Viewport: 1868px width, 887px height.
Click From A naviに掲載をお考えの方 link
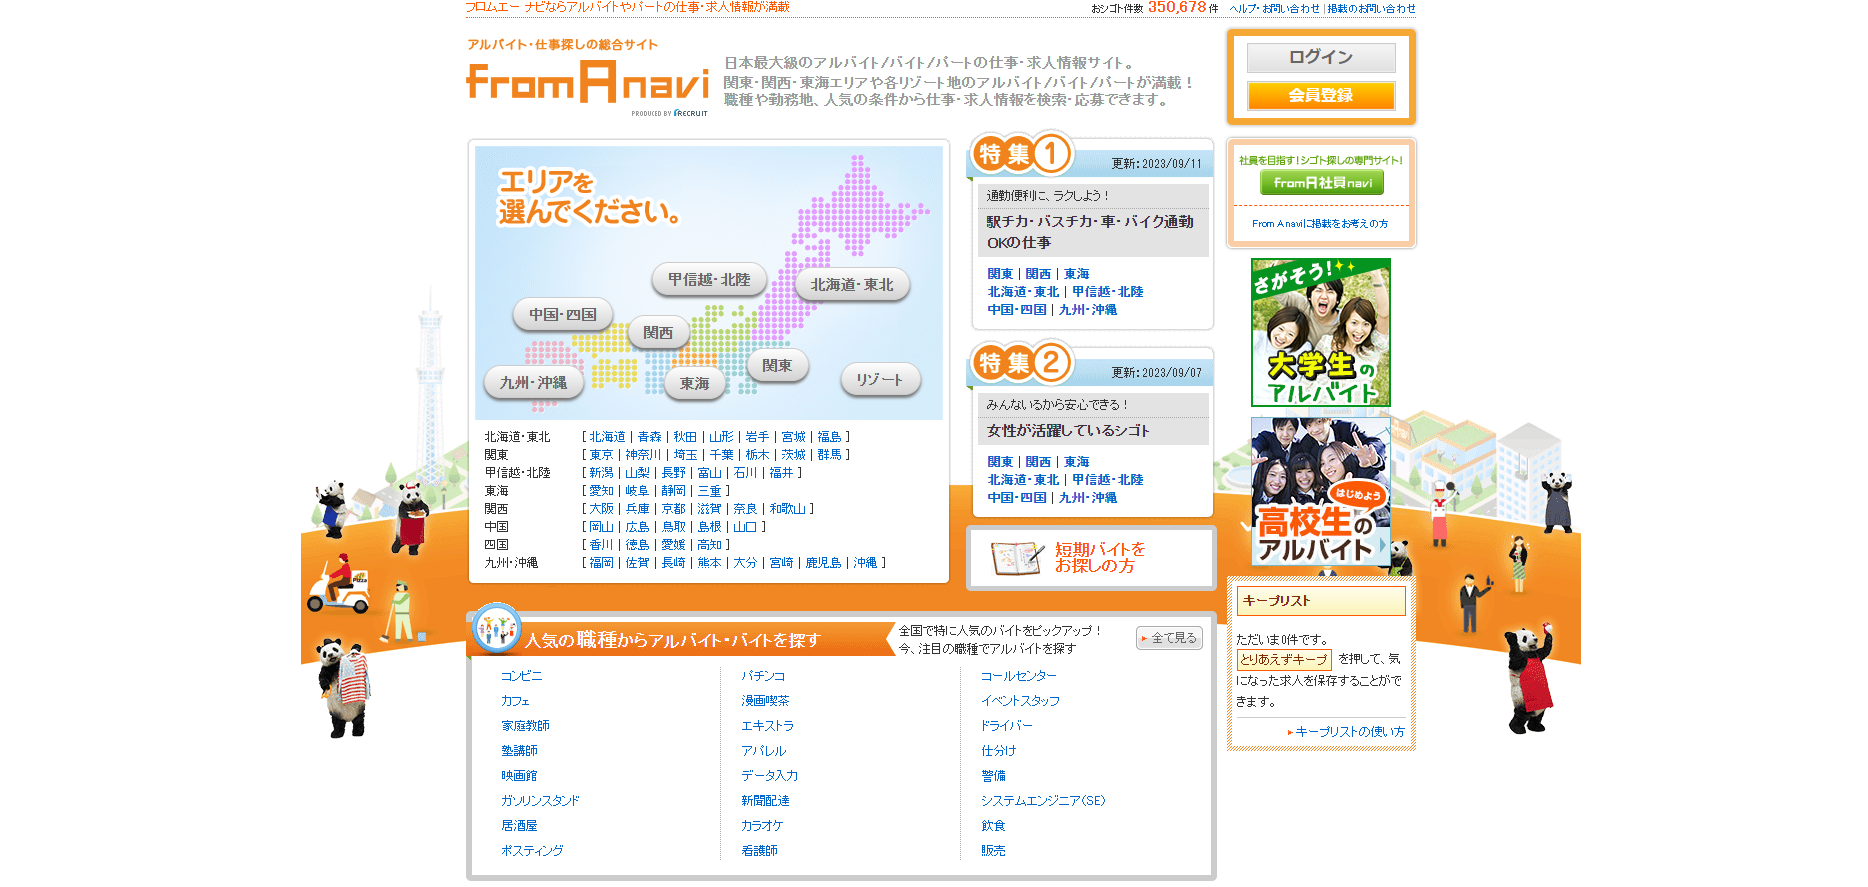click(1320, 224)
